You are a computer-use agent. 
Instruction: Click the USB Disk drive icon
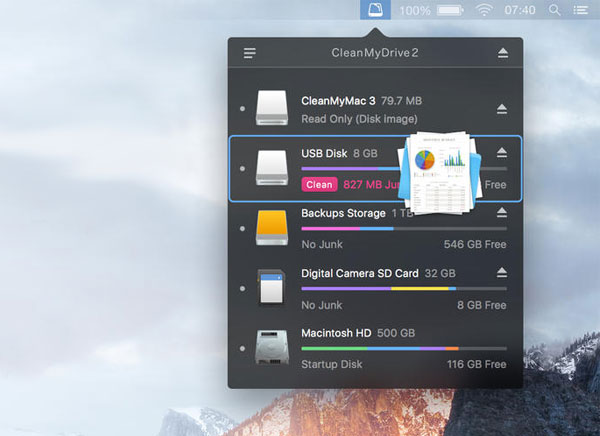[272, 168]
